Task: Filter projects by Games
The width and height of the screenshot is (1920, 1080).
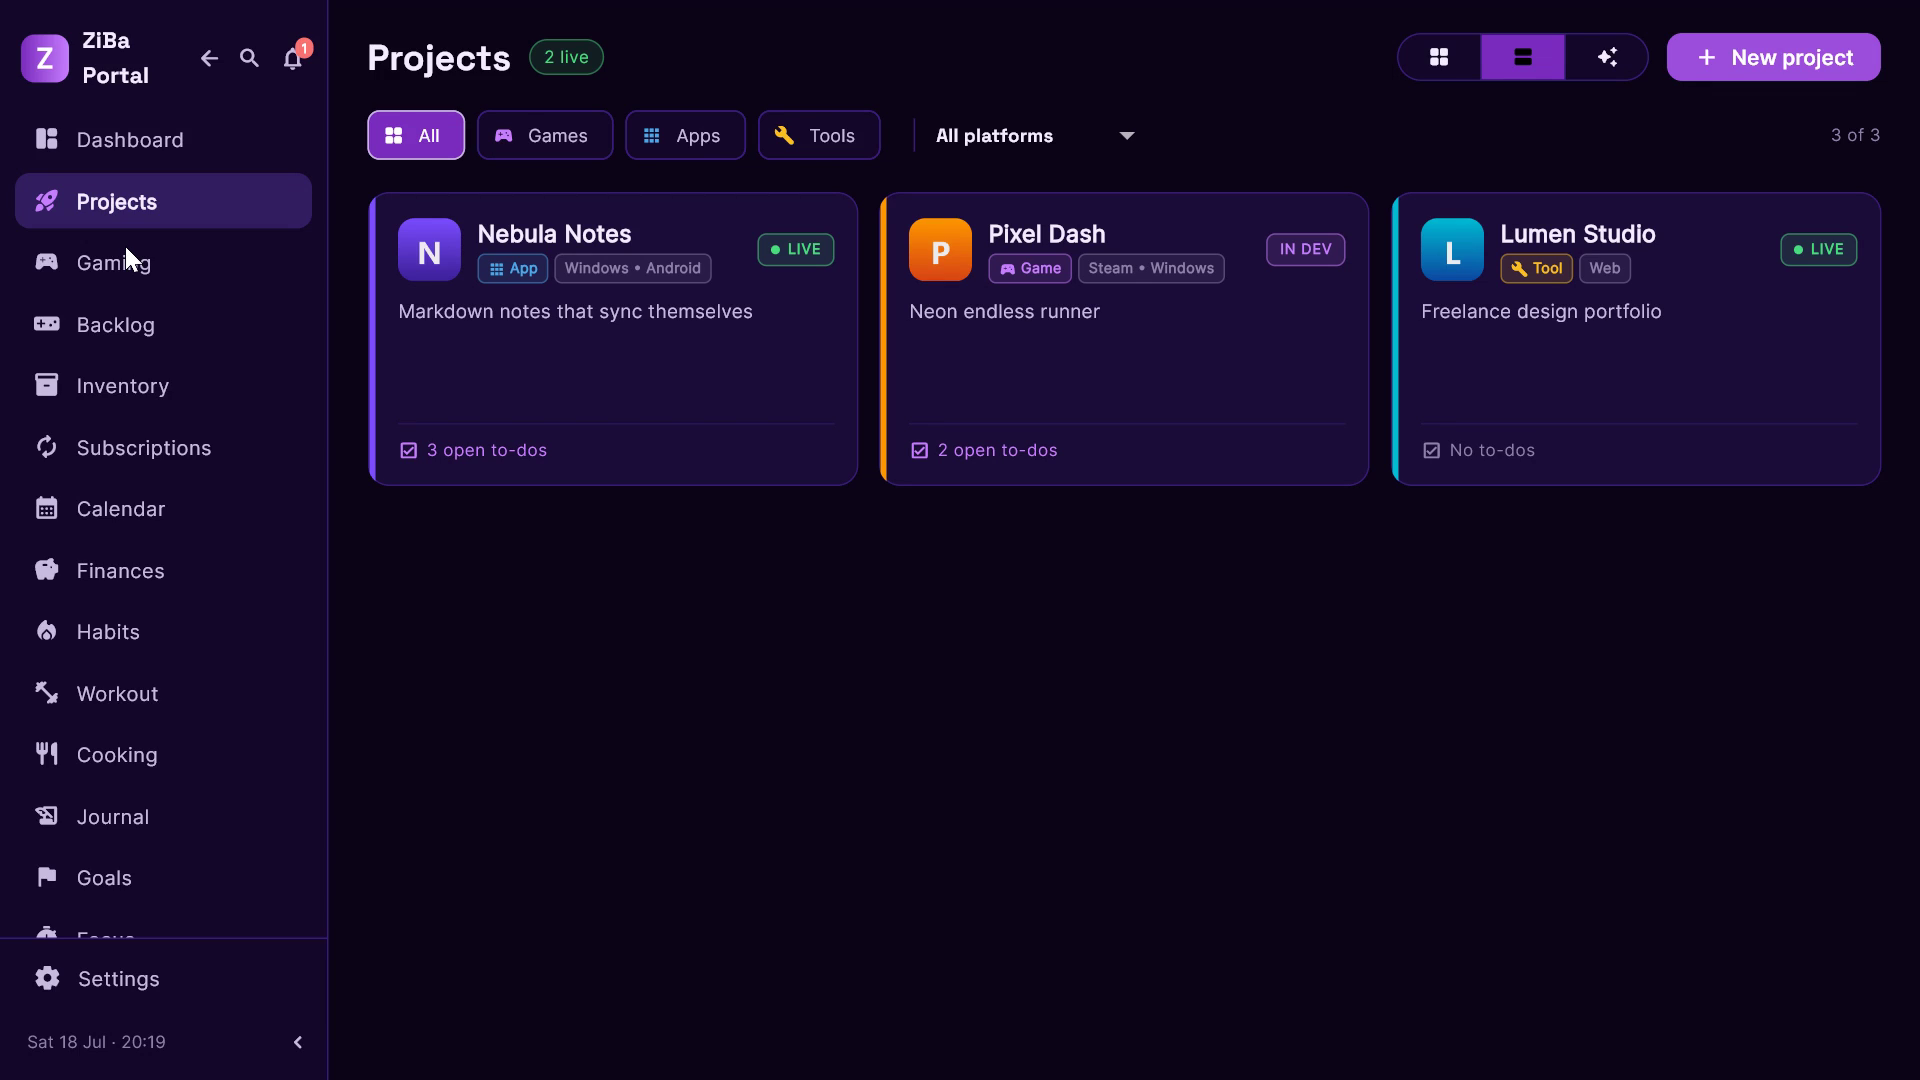Action: tap(545, 135)
